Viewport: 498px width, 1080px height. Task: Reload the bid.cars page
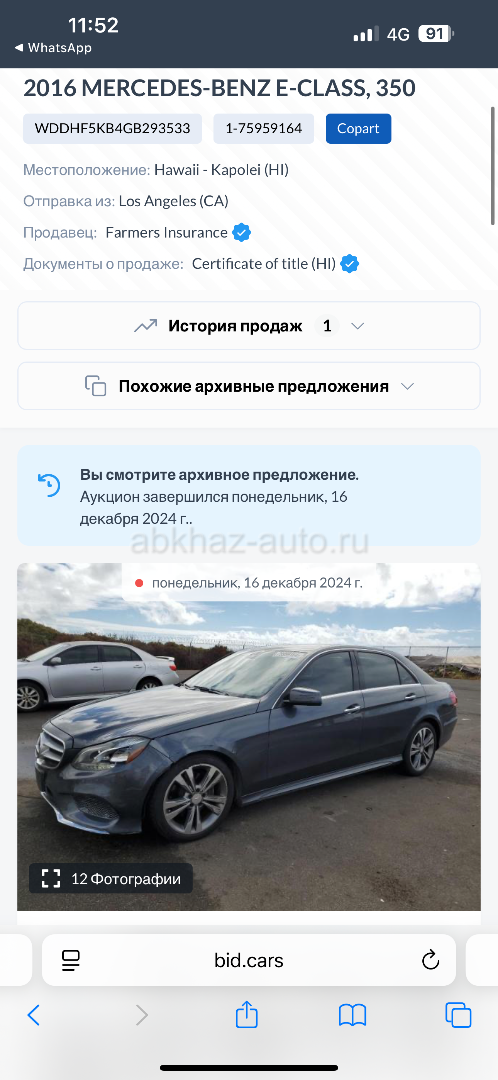click(430, 960)
